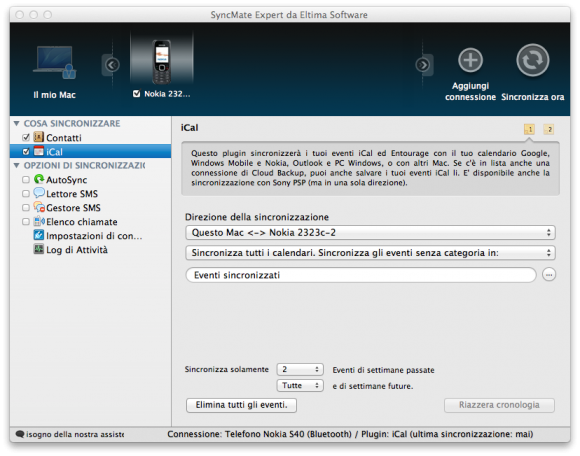The image size is (580, 456).
Task: Click the iCal plugin description text box
Action: [x=370, y=168]
